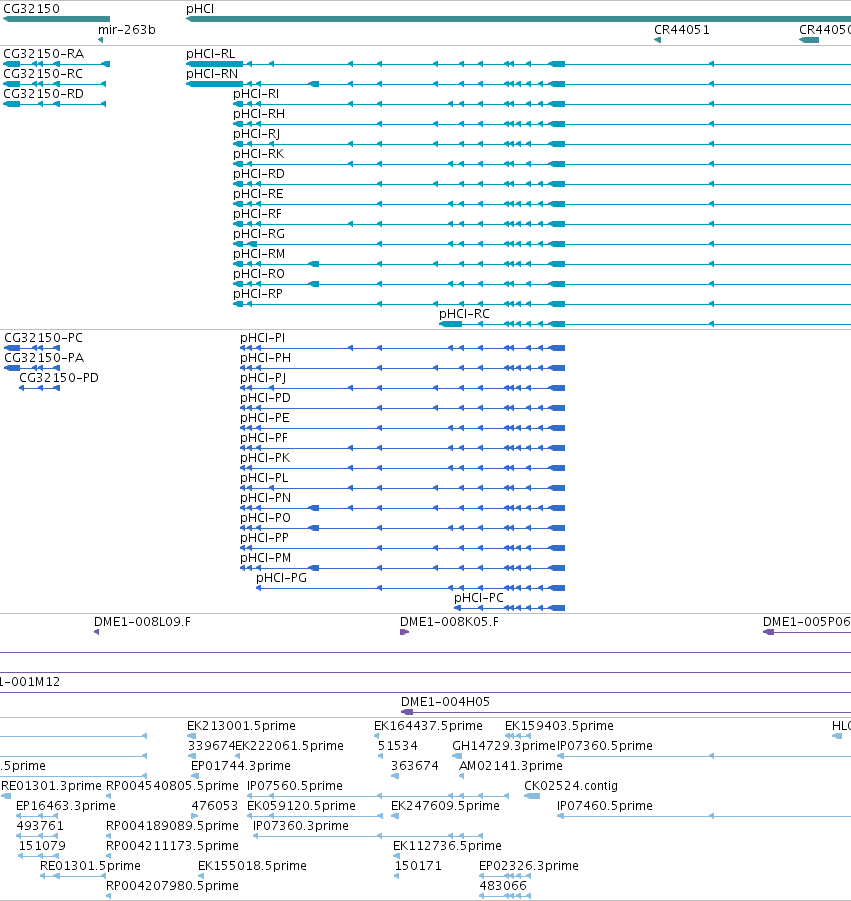
Task: Select transcript pHCl-RL
Action: coord(211,54)
